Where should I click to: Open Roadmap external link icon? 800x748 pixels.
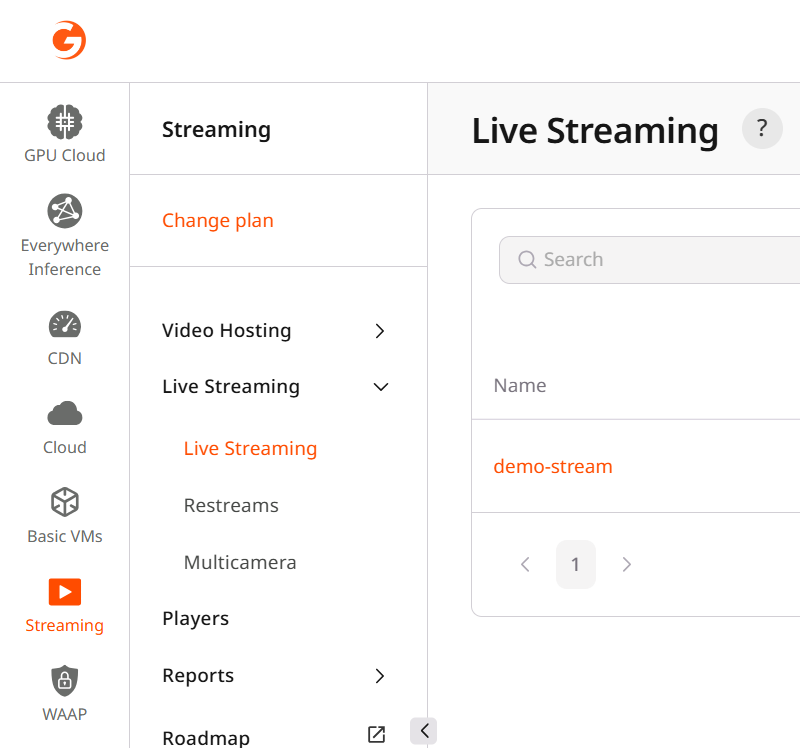(377, 735)
